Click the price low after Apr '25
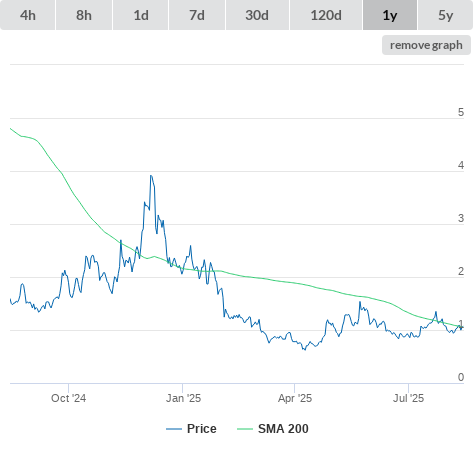The height and width of the screenshot is (455, 474). click(x=304, y=349)
